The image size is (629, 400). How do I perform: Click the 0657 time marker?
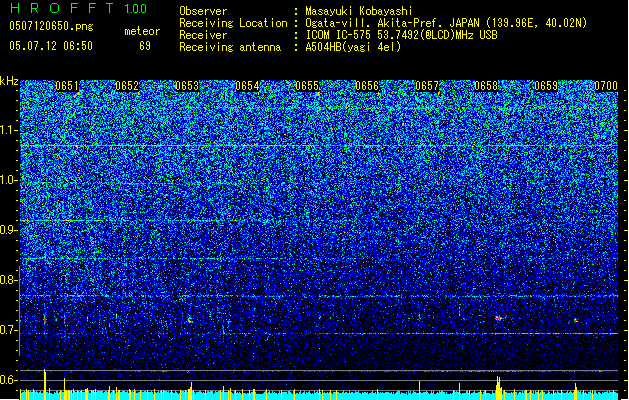(427, 86)
